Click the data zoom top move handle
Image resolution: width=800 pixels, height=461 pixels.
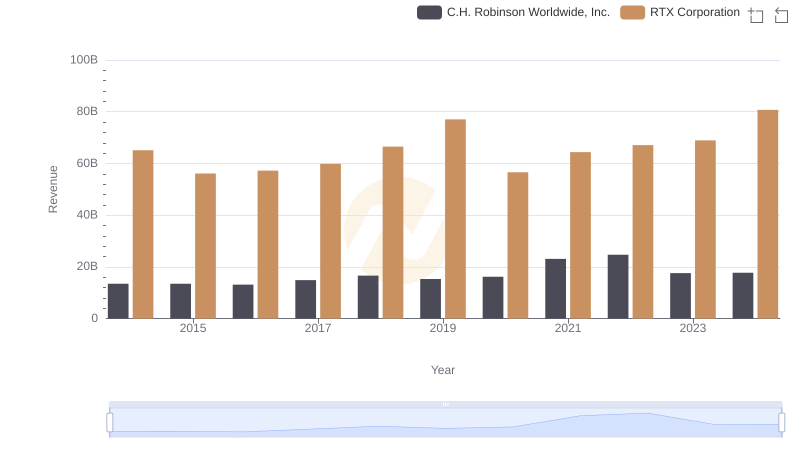445,404
